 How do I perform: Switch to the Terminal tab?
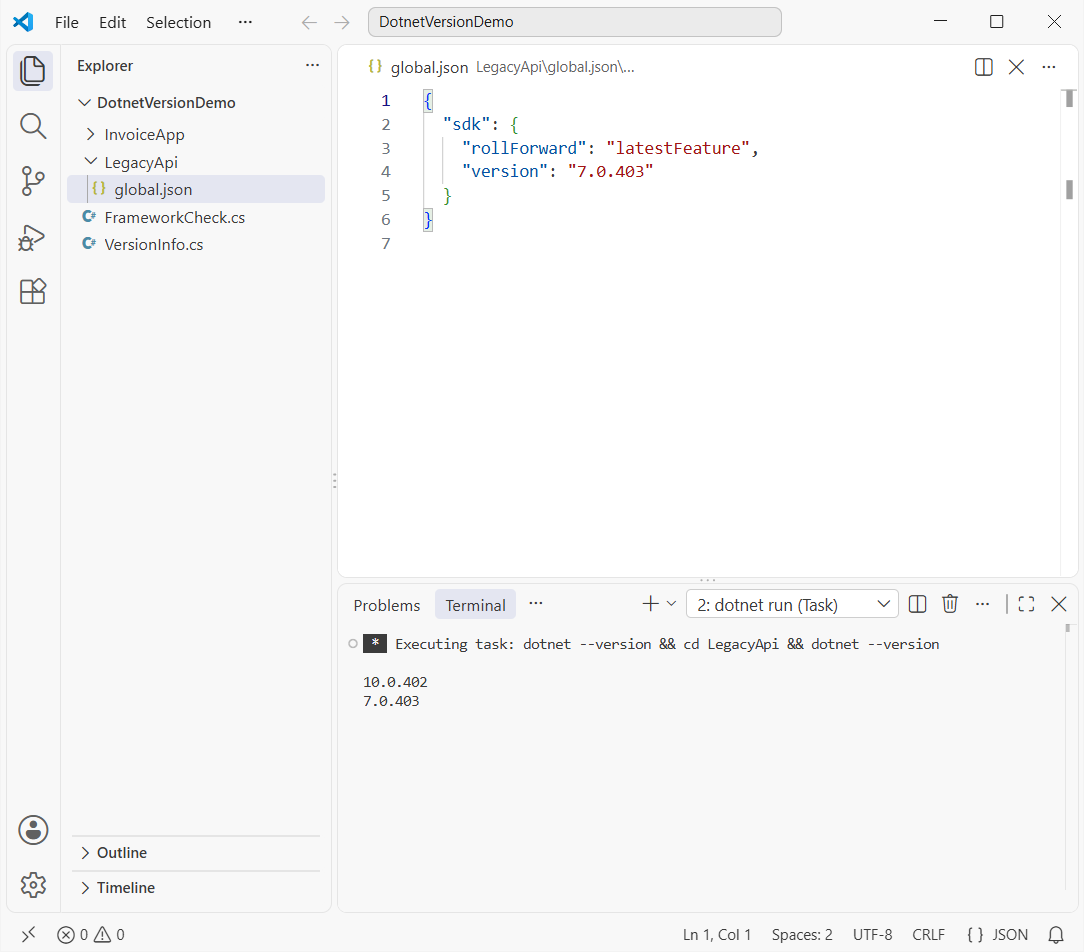click(x=475, y=605)
